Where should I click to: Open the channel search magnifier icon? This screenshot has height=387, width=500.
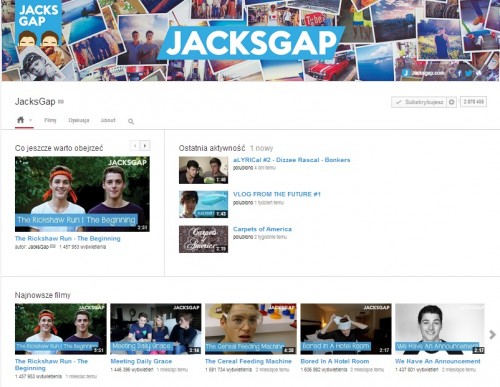[x=131, y=121]
